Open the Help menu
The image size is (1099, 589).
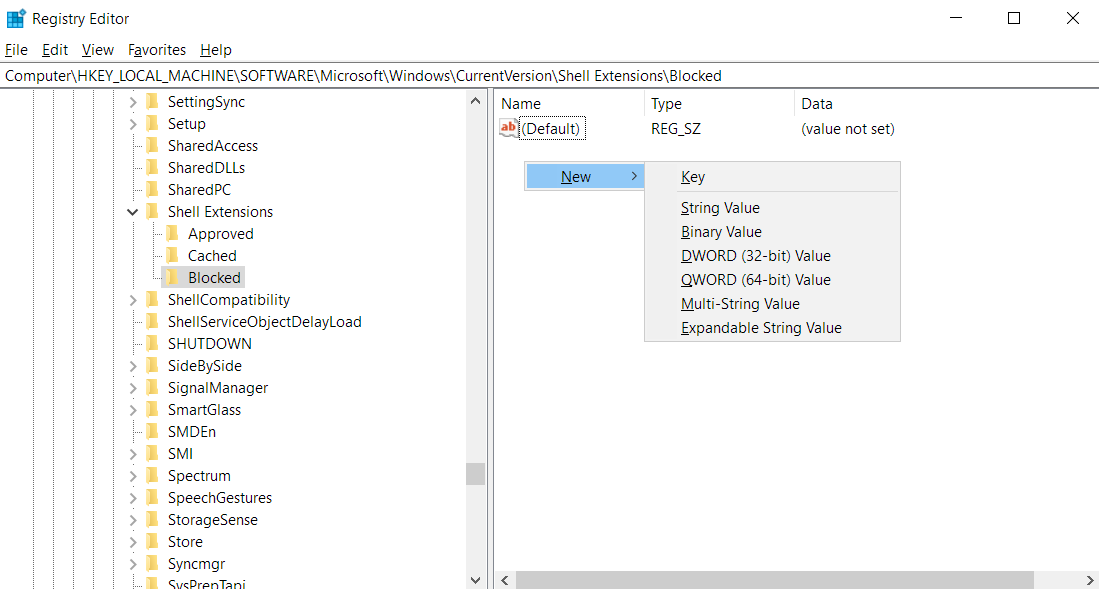click(215, 49)
